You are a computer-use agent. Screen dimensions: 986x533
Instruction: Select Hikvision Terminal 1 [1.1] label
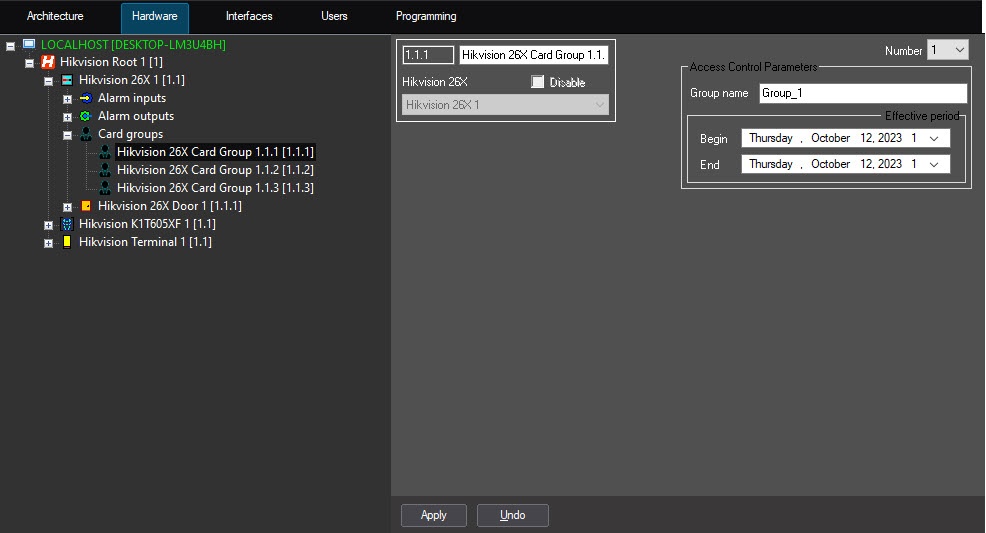coord(145,242)
